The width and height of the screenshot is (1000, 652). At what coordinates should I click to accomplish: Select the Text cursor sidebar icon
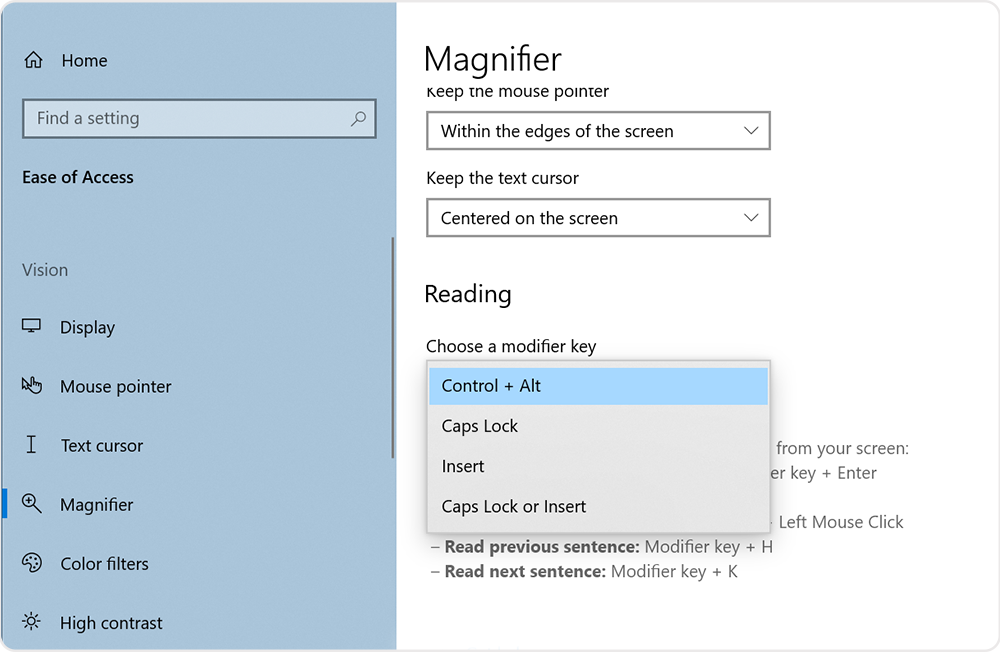pyautogui.click(x=33, y=445)
